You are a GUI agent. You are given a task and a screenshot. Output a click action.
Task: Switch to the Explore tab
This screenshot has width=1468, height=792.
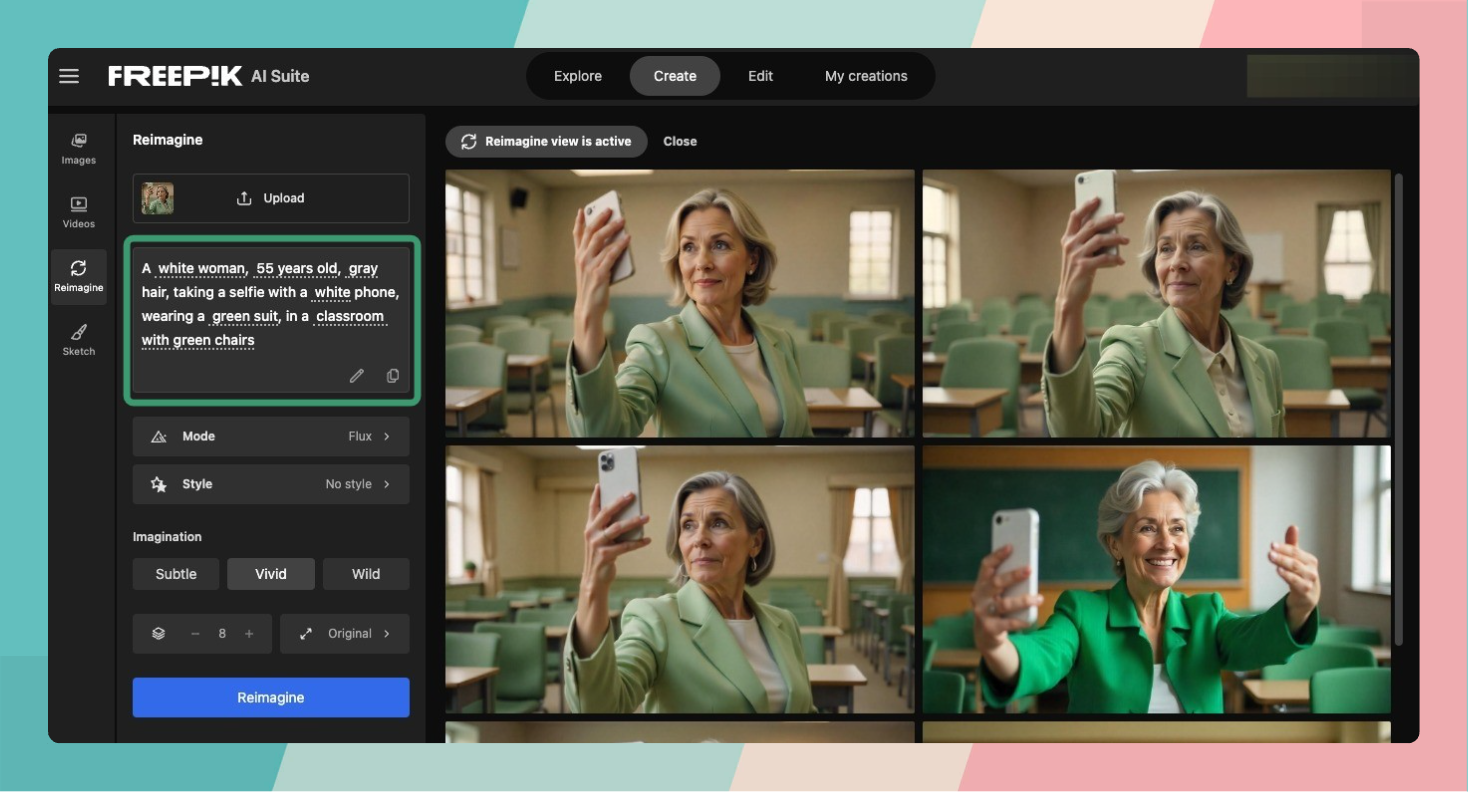pyautogui.click(x=578, y=76)
